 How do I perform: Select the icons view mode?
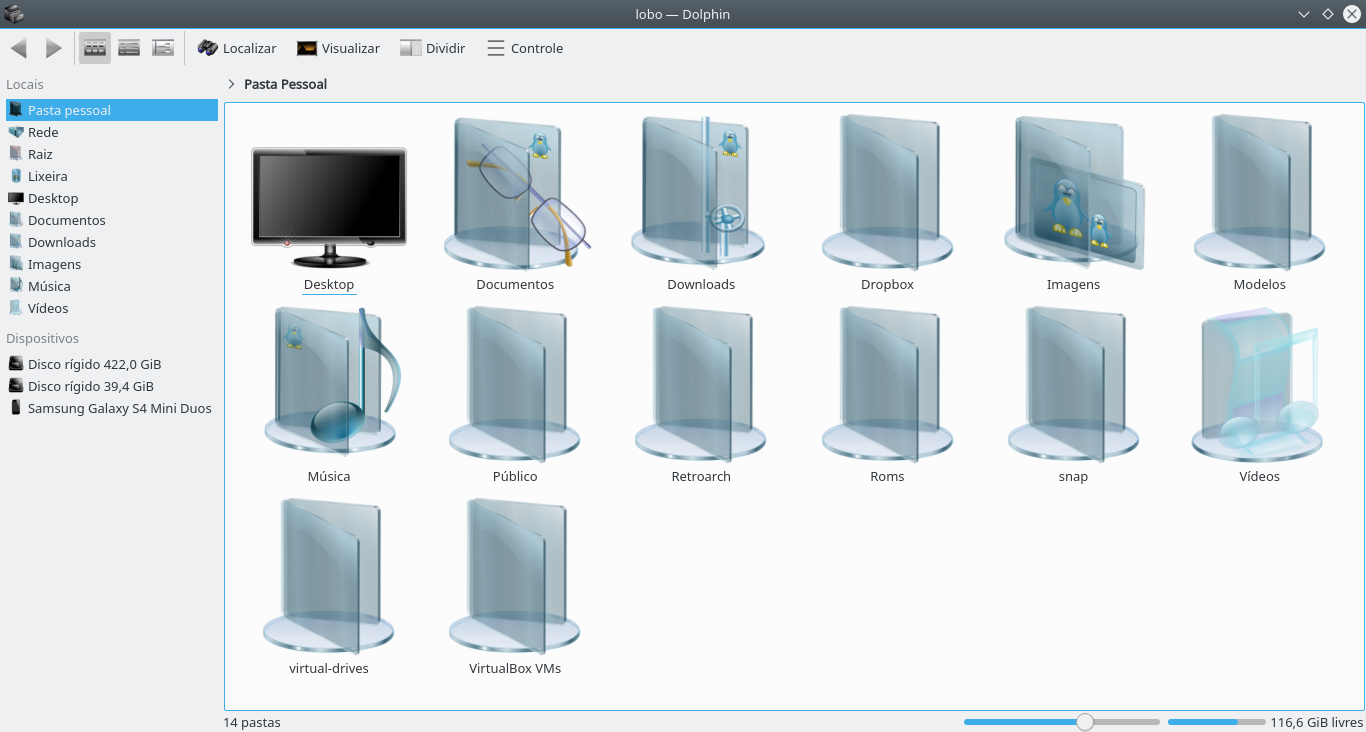(94, 47)
